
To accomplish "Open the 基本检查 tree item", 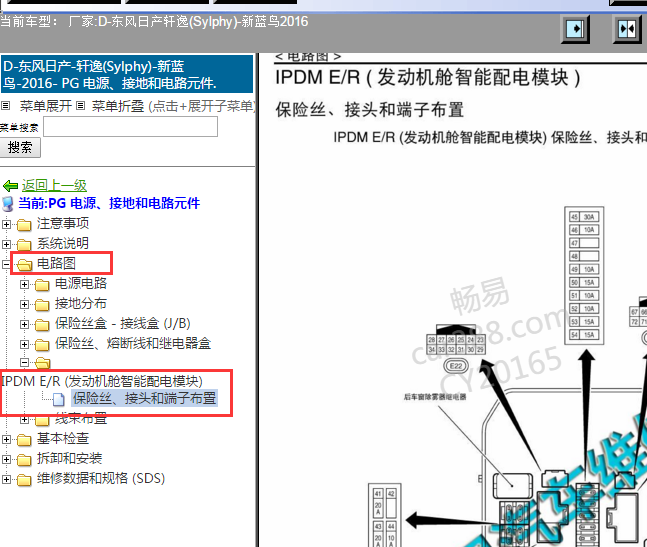I will click(x=63, y=439).
